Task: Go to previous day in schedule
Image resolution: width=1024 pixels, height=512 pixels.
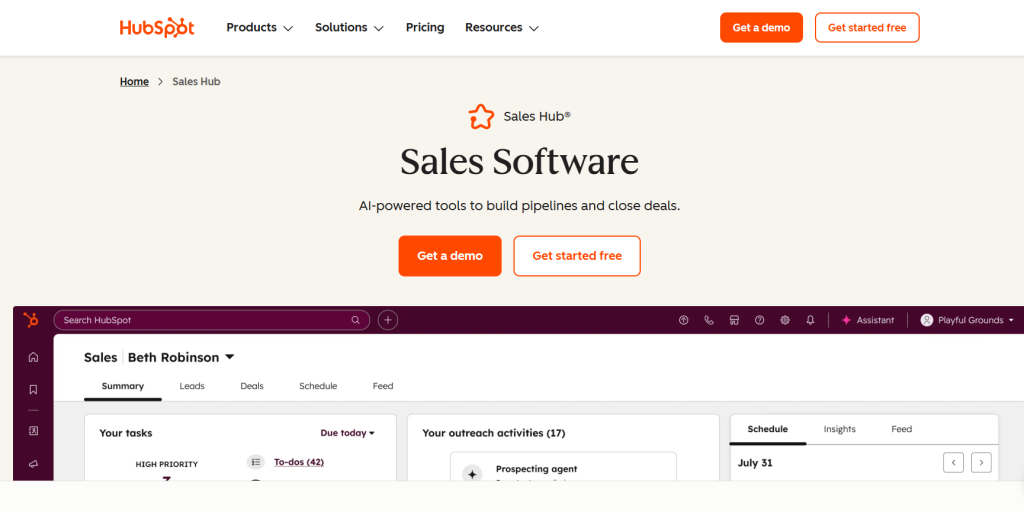Action: [x=953, y=463]
